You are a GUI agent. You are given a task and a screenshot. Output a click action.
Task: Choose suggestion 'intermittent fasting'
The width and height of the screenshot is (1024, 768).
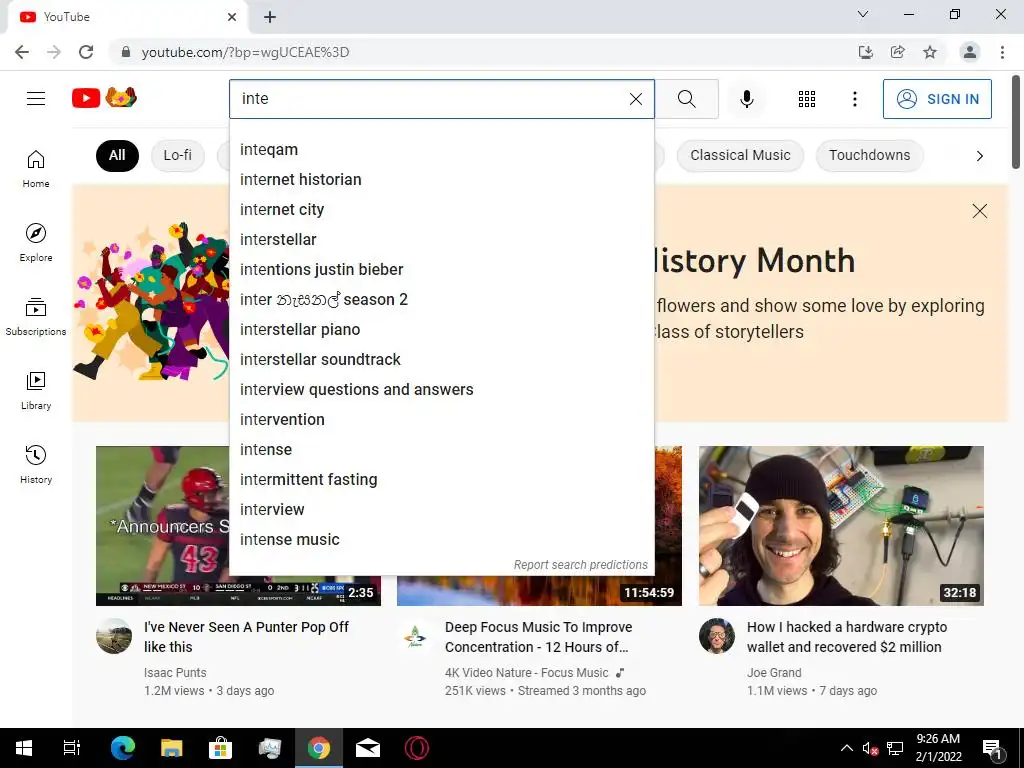pos(441,480)
